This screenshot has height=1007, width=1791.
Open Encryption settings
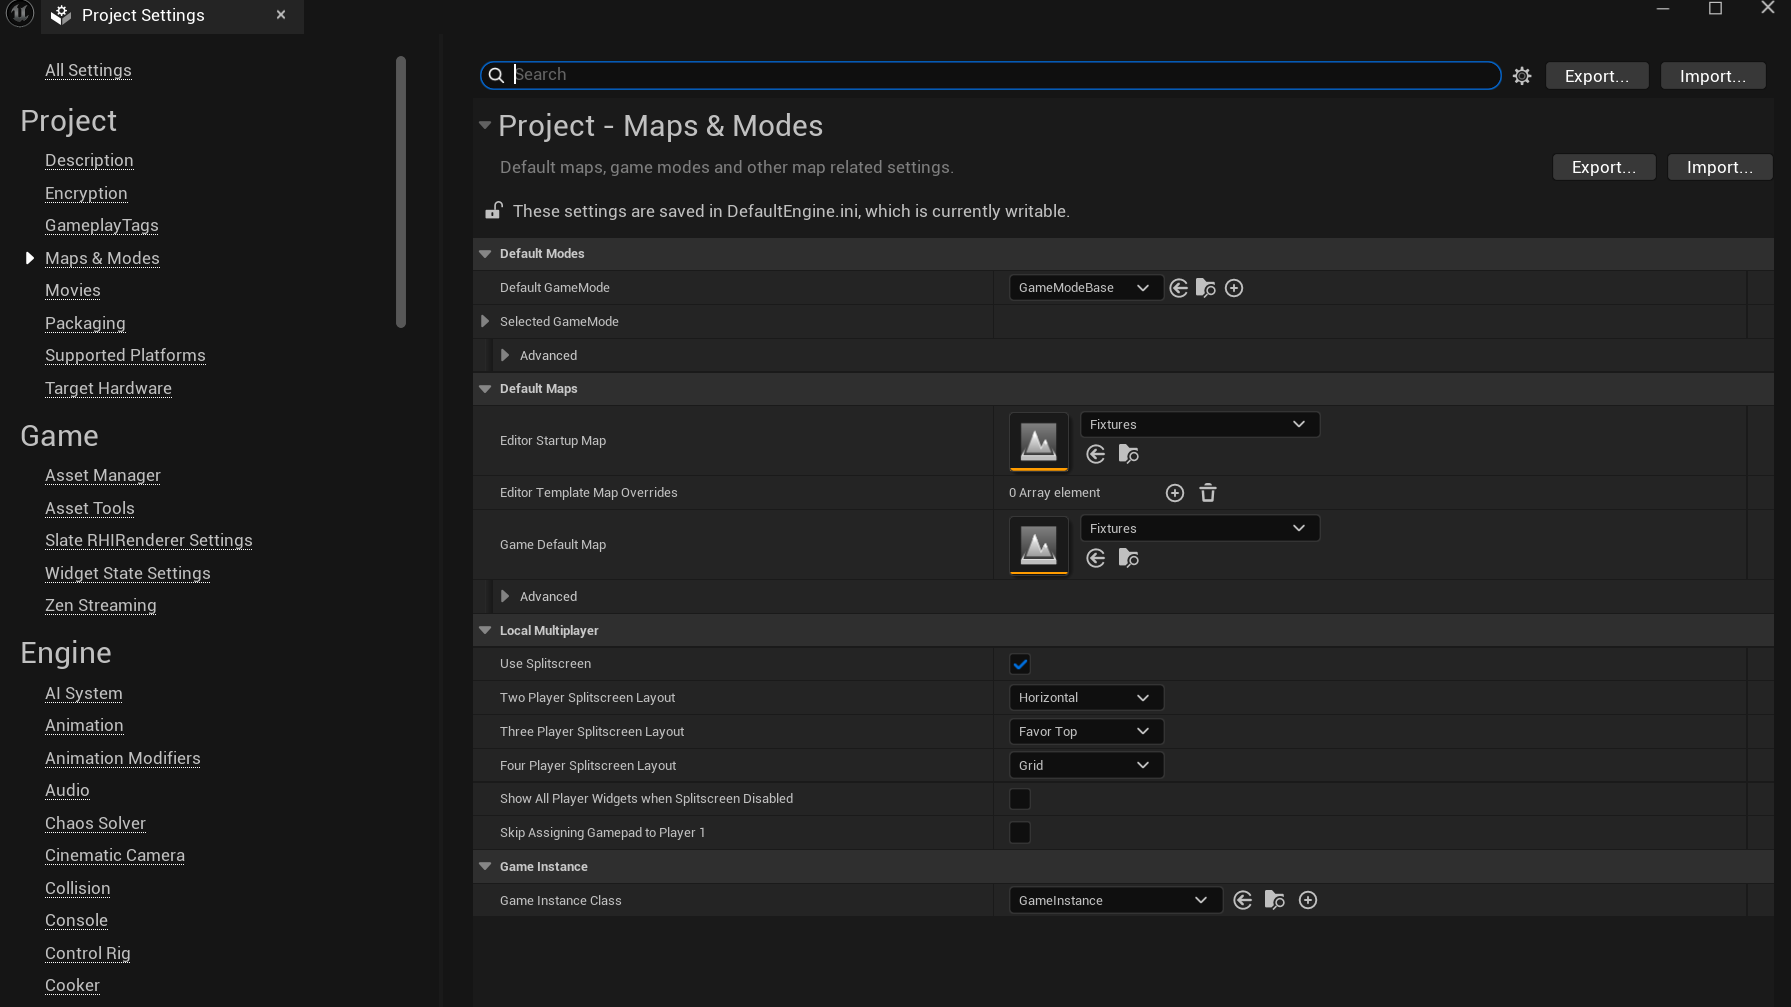pos(86,193)
